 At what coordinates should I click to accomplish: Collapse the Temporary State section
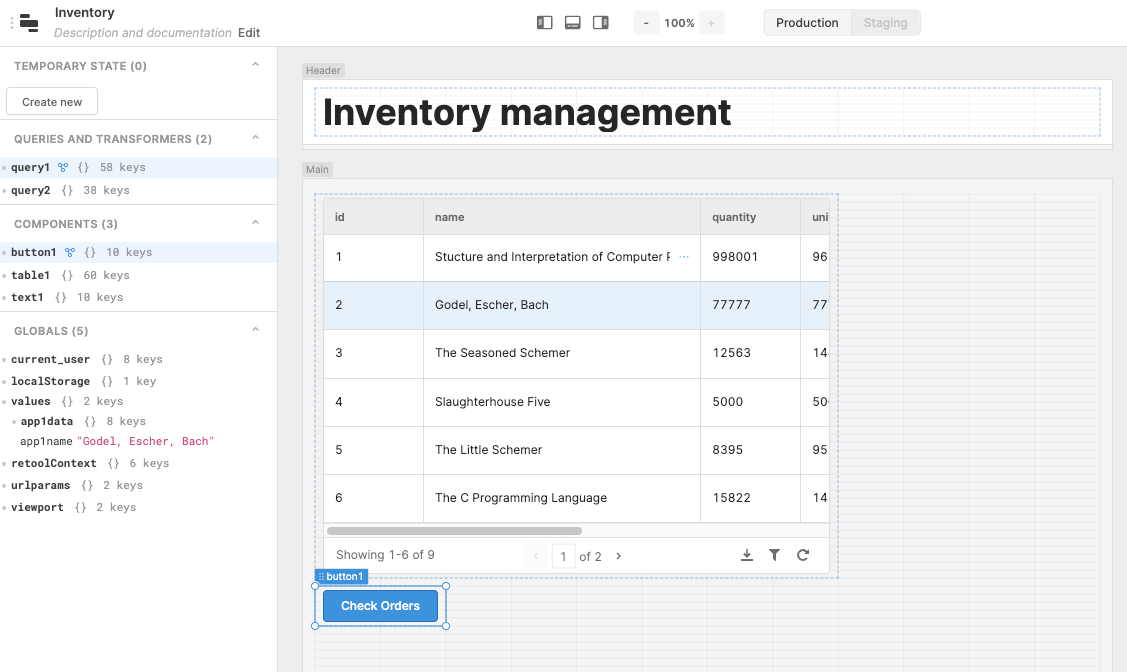pos(255,65)
